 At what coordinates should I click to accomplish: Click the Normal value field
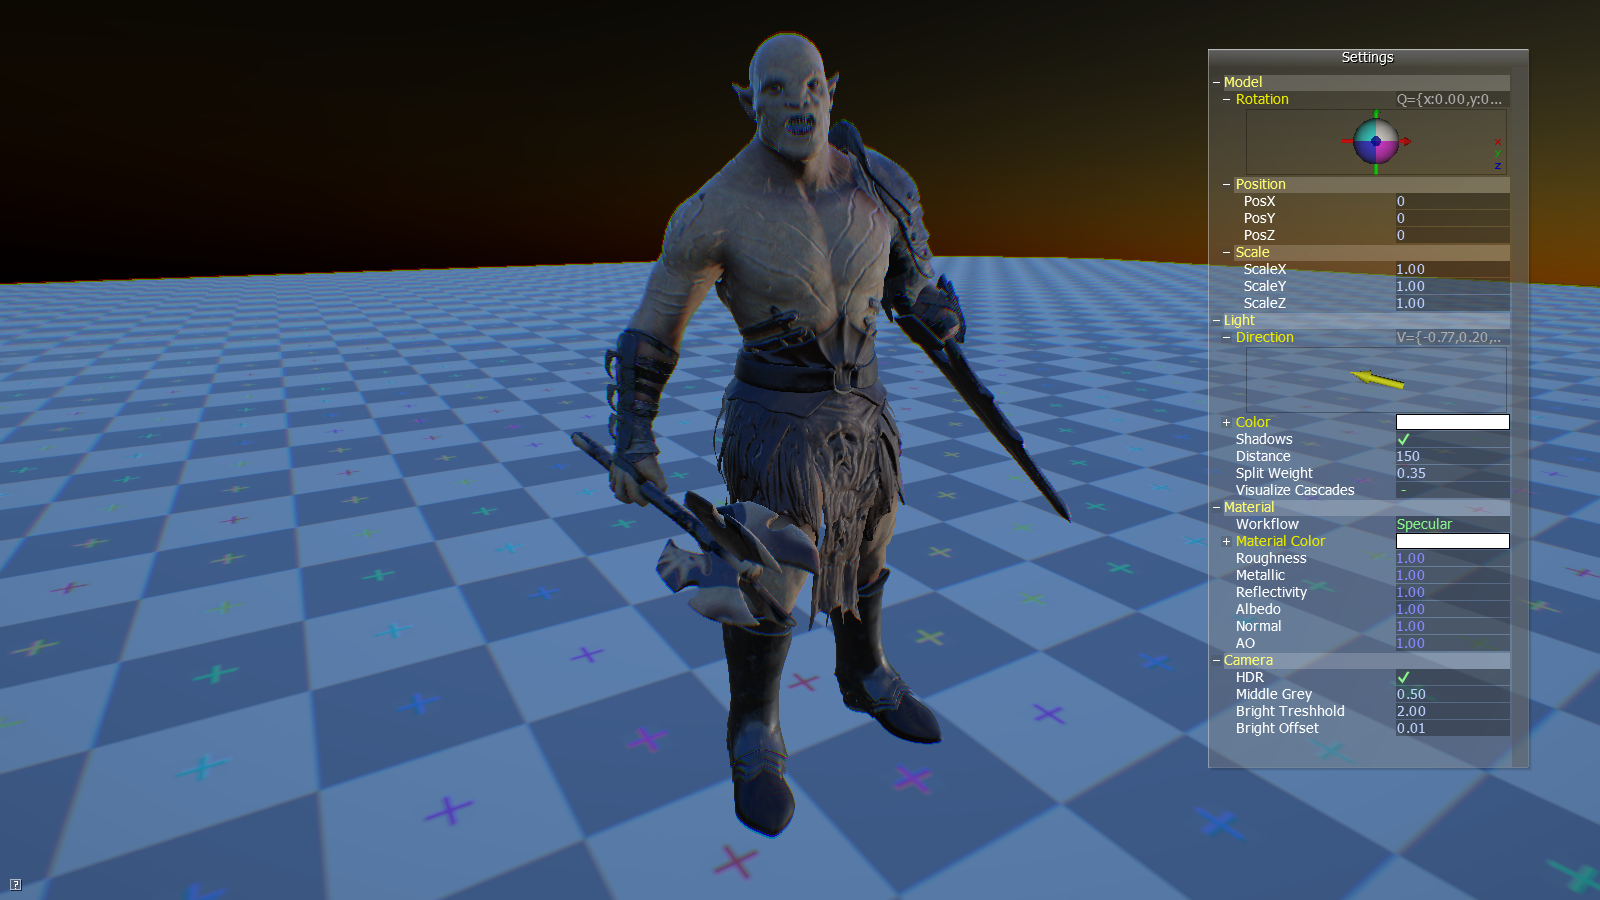point(1453,626)
